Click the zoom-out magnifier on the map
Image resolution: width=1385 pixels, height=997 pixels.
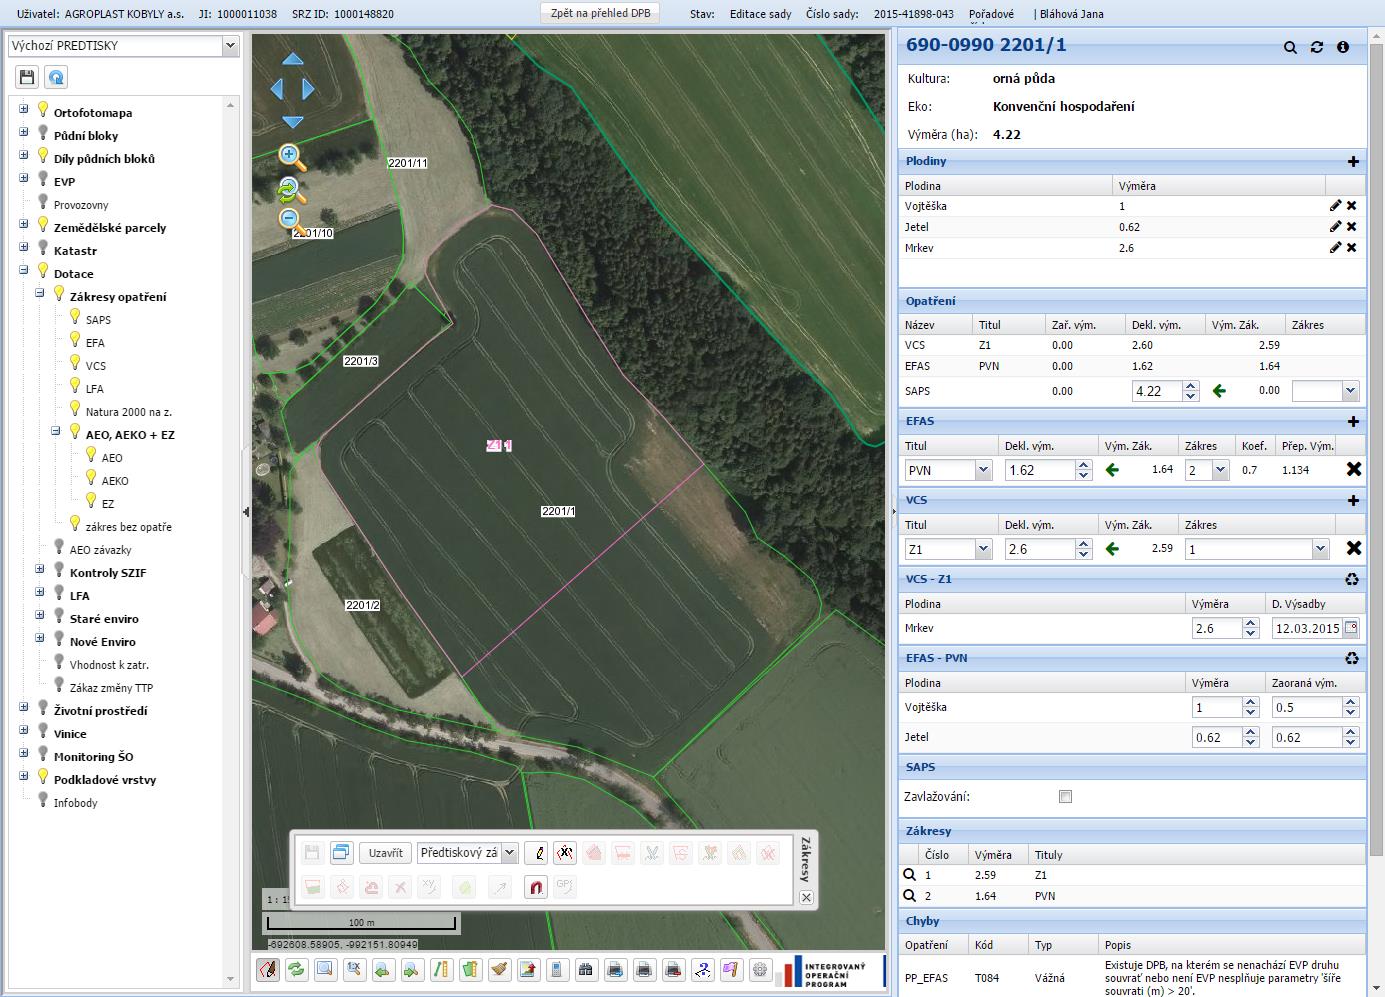coord(291,220)
